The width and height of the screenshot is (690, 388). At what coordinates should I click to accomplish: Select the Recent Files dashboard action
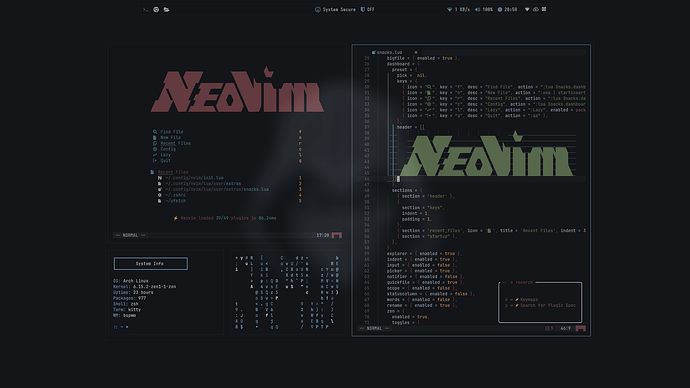(175, 143)
